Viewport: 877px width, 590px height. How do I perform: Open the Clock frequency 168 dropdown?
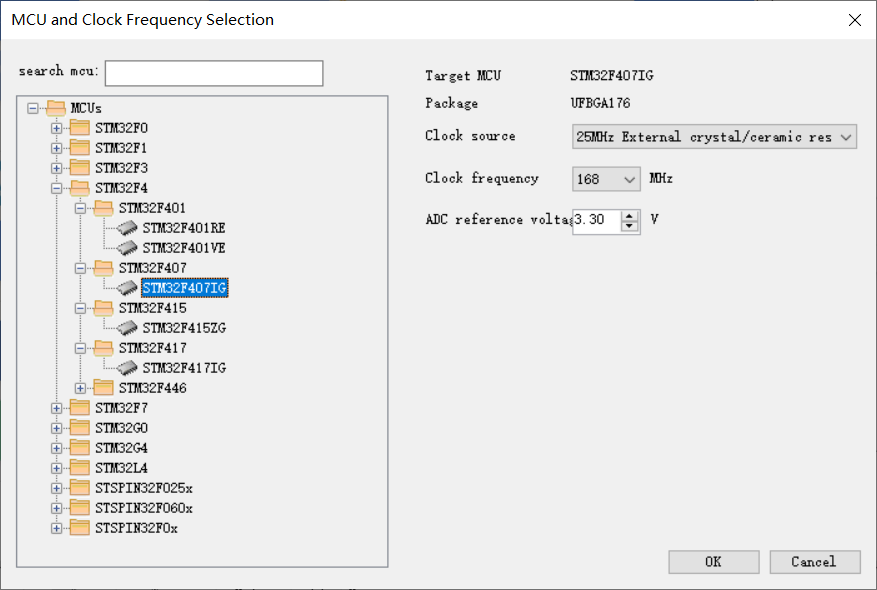(x=606, y=179)
